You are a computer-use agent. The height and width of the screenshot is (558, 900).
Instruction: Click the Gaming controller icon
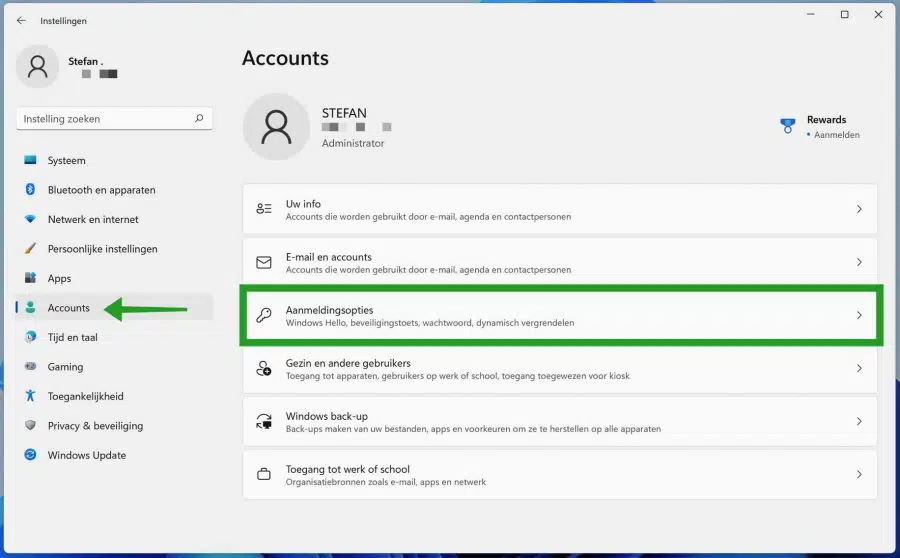tap(30, 366)
